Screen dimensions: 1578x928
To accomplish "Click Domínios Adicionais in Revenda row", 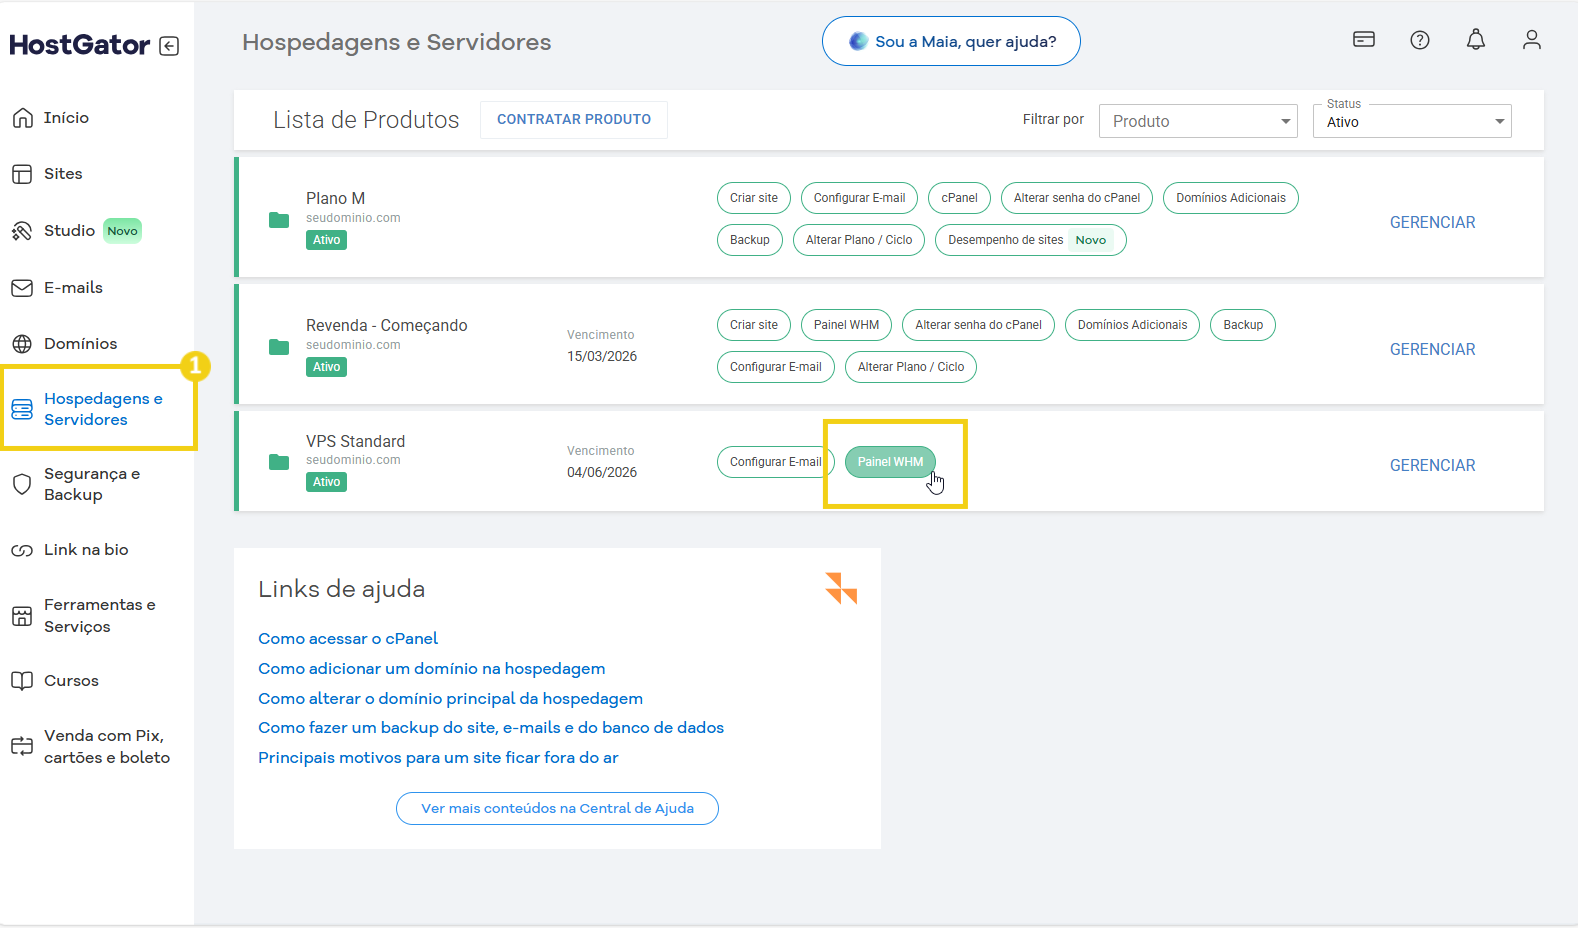I will (x=1132, y=325).
